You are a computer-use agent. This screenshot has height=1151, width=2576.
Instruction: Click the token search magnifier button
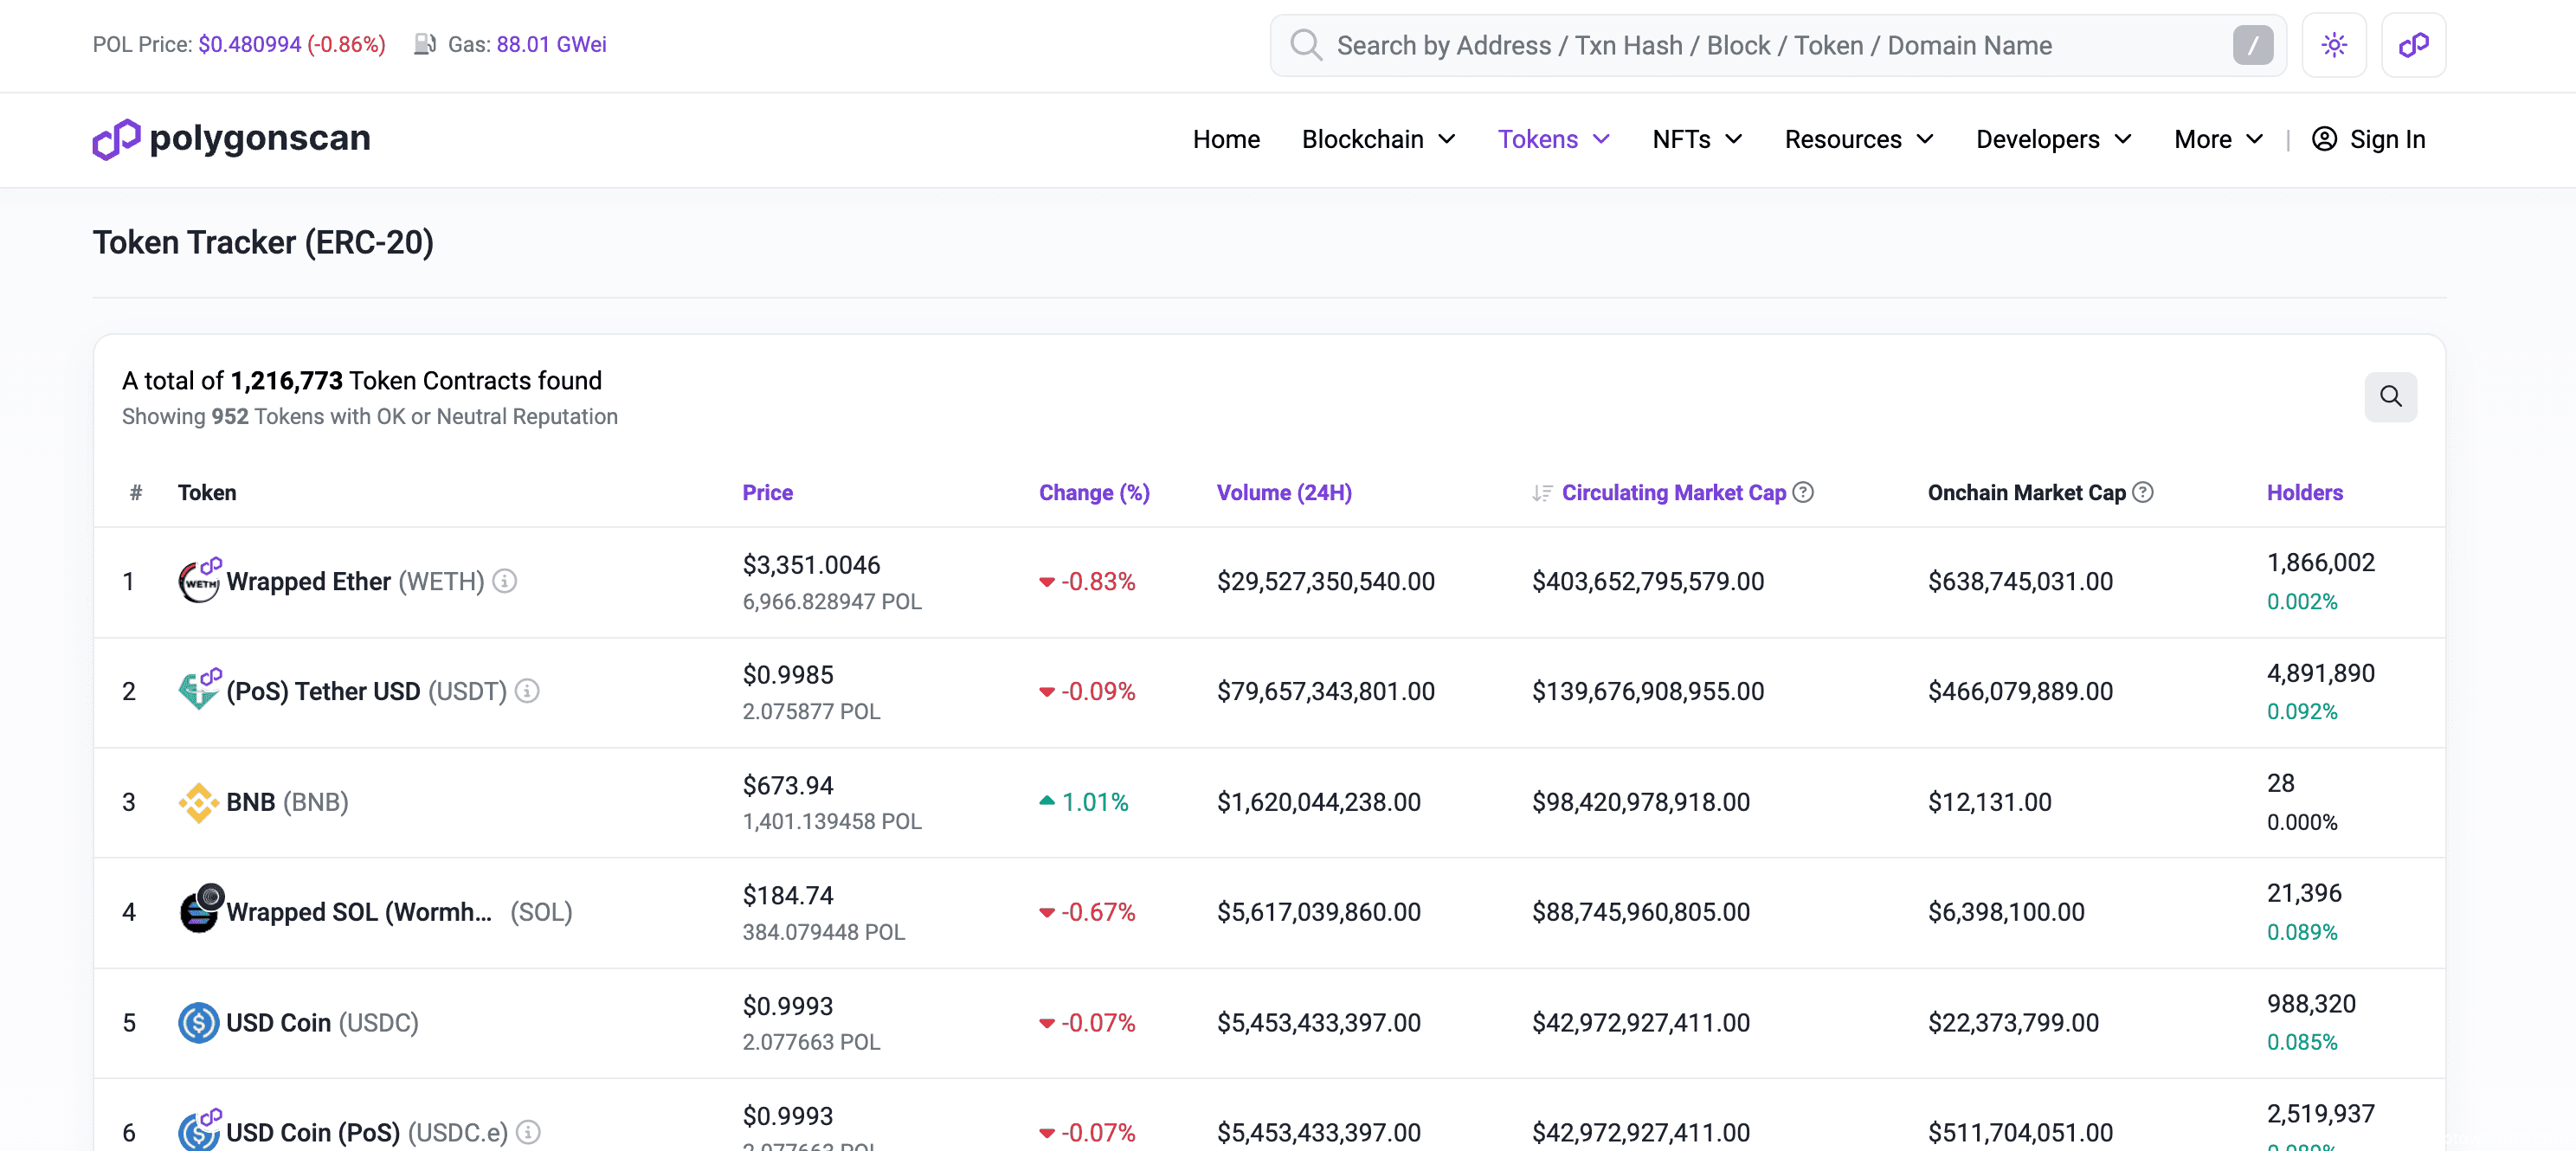[x=2390, y=397]
